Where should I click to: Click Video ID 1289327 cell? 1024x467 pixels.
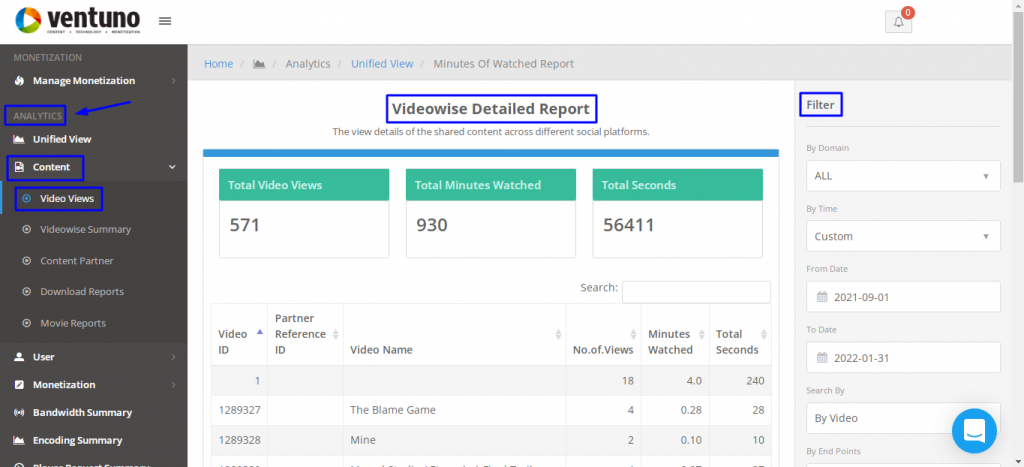coord(239,410)
